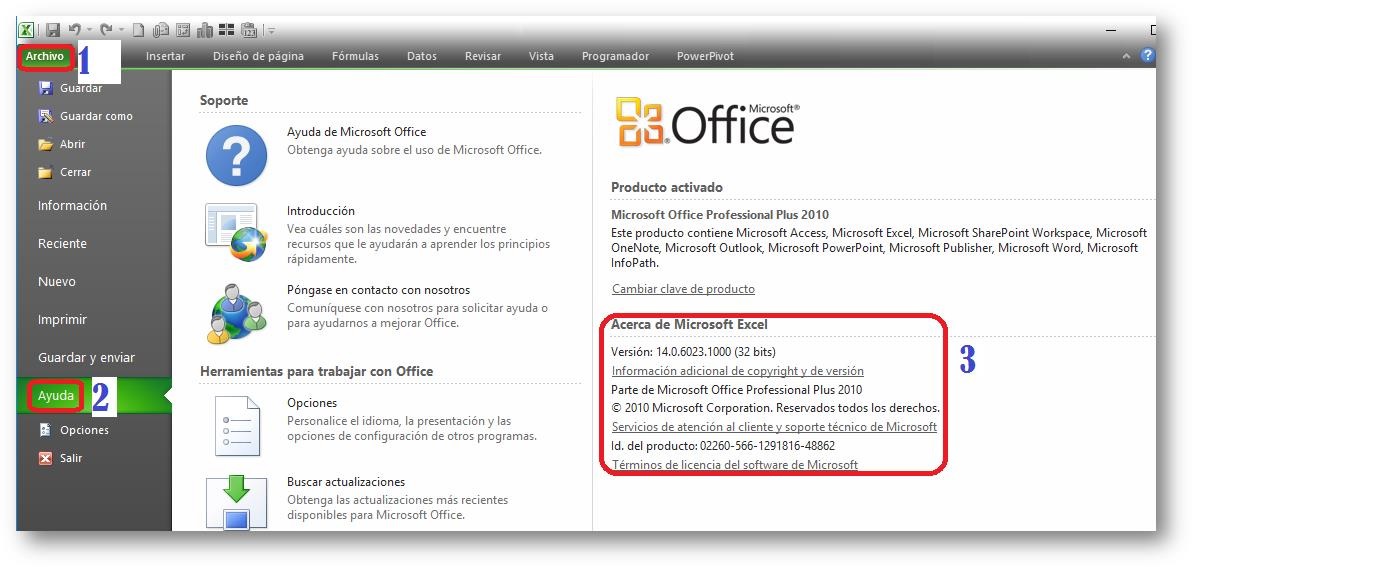
Task: Click the Ayuda de Microsoft Office title text
Action: [356, 132]
